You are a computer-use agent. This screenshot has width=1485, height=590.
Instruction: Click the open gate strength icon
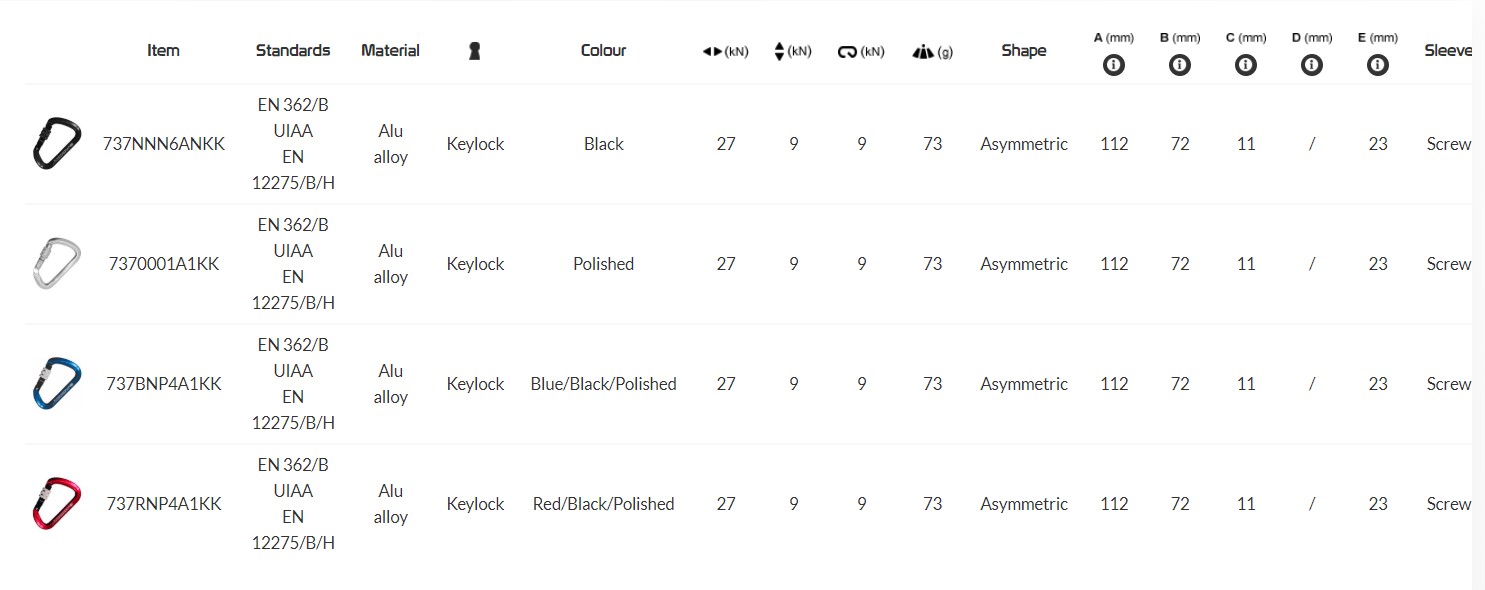(x=847, y=52)
